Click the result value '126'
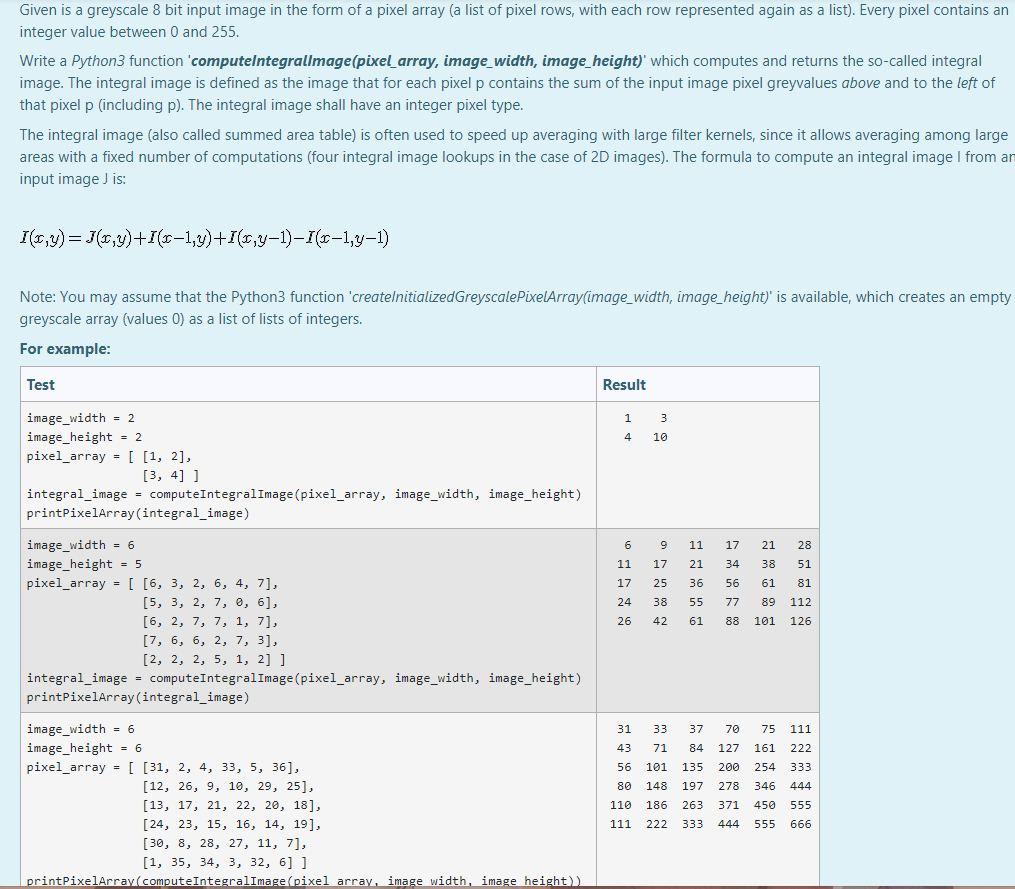1015x889 pixels. click(x=801, y=621)
